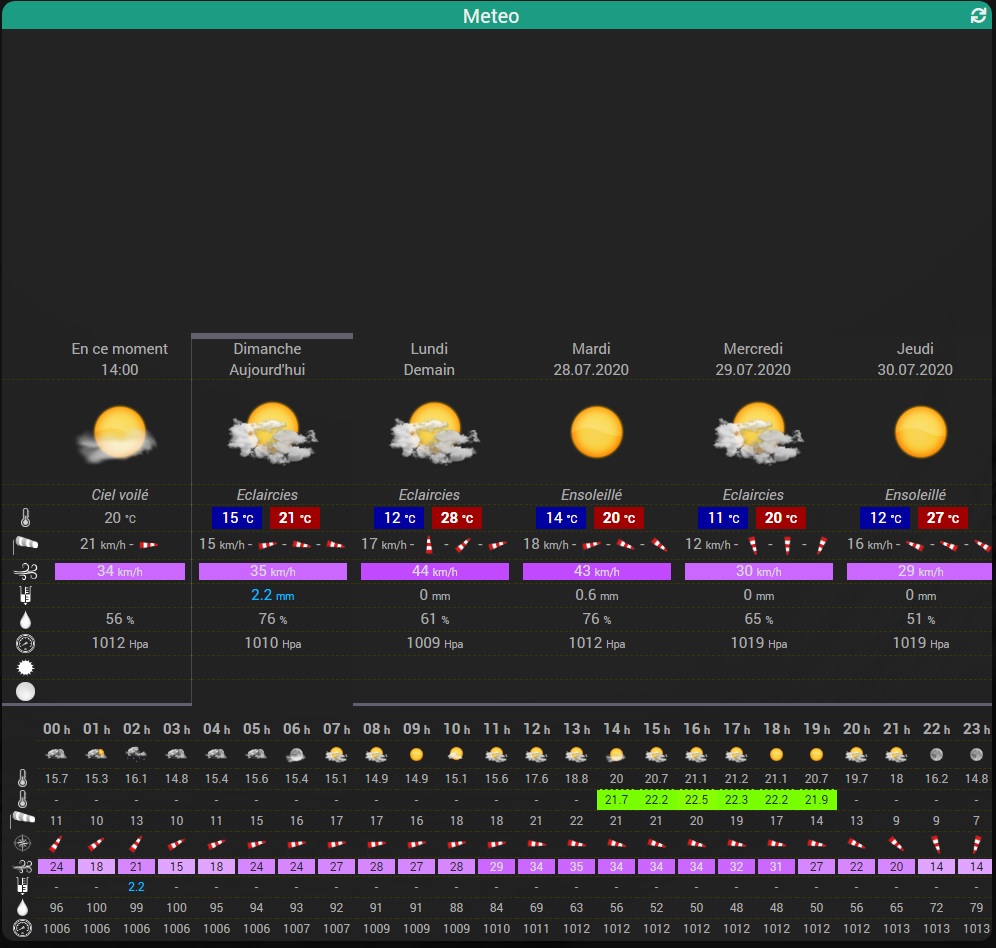996x948 pixels.
Task: Click the 09 h sunny hourly icon
Action: point(417,754)
